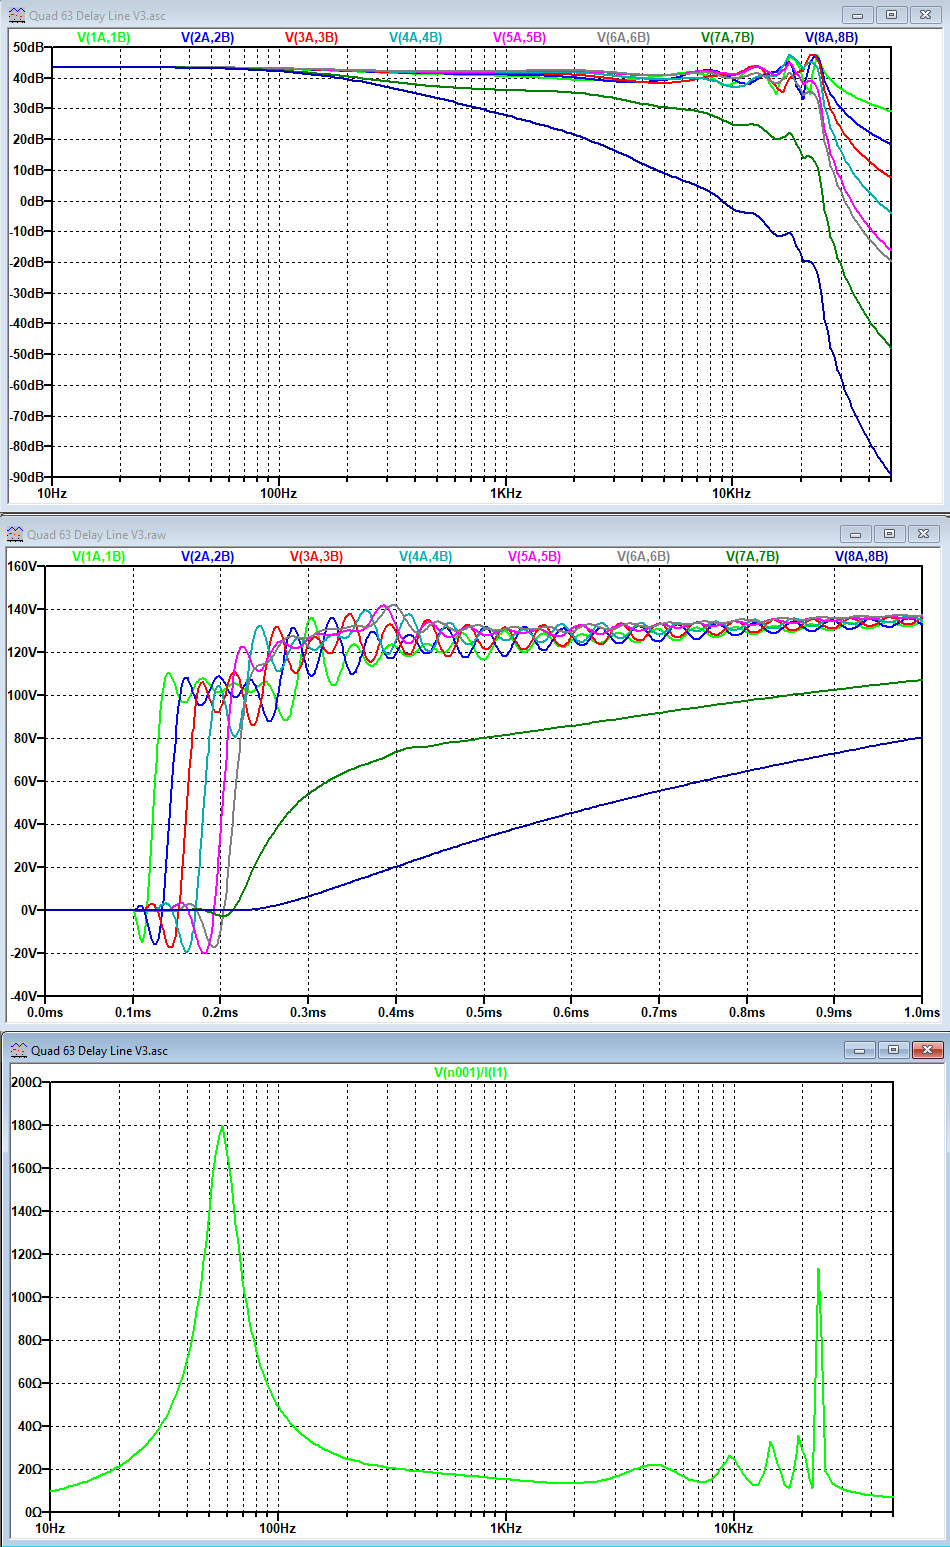Click the 100V axis label in transient plot
The height and width of the screenshot is (1547, 950).
coord(22,695)
